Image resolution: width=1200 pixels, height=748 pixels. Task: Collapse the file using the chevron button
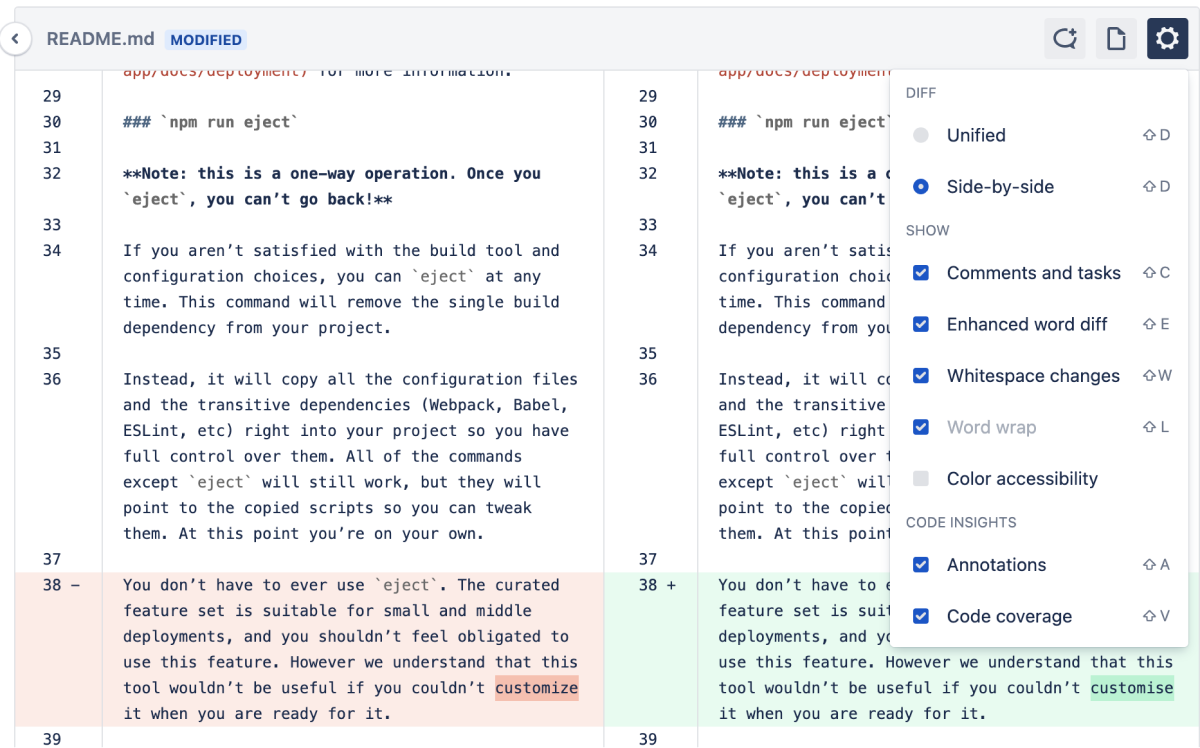click(15, 39)
